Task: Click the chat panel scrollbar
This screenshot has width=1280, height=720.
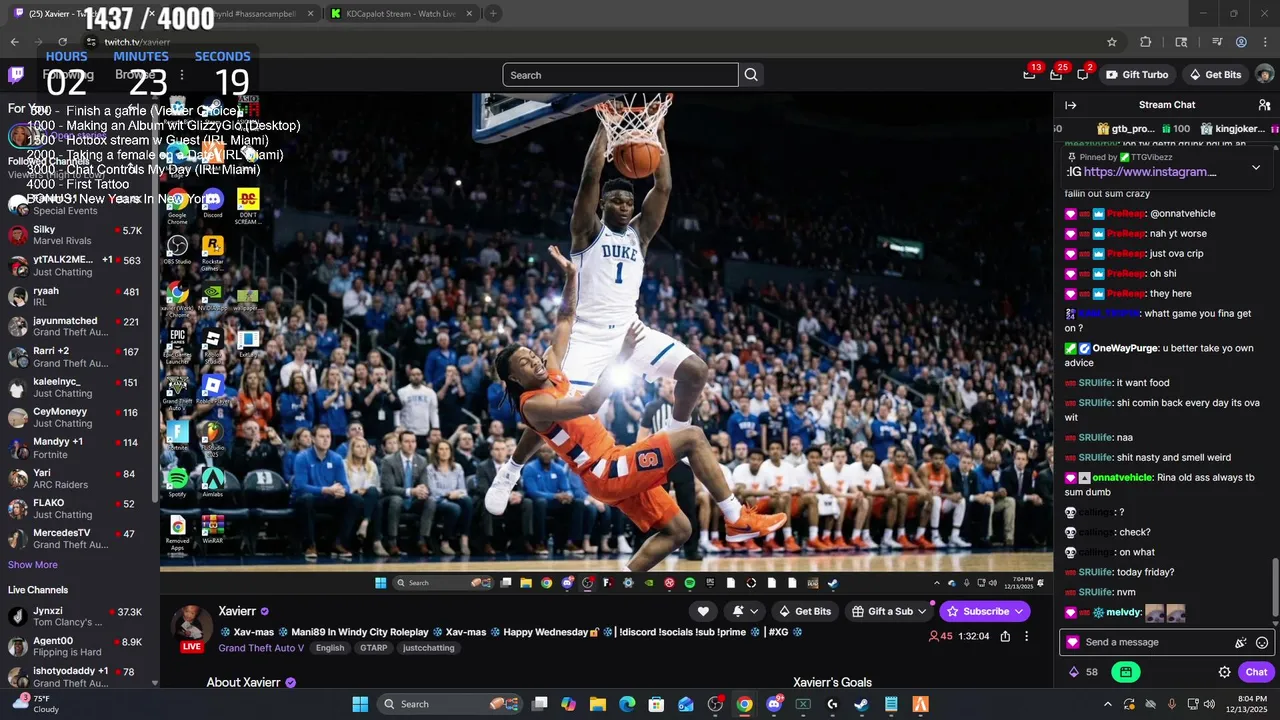Action: point(1275,588)
